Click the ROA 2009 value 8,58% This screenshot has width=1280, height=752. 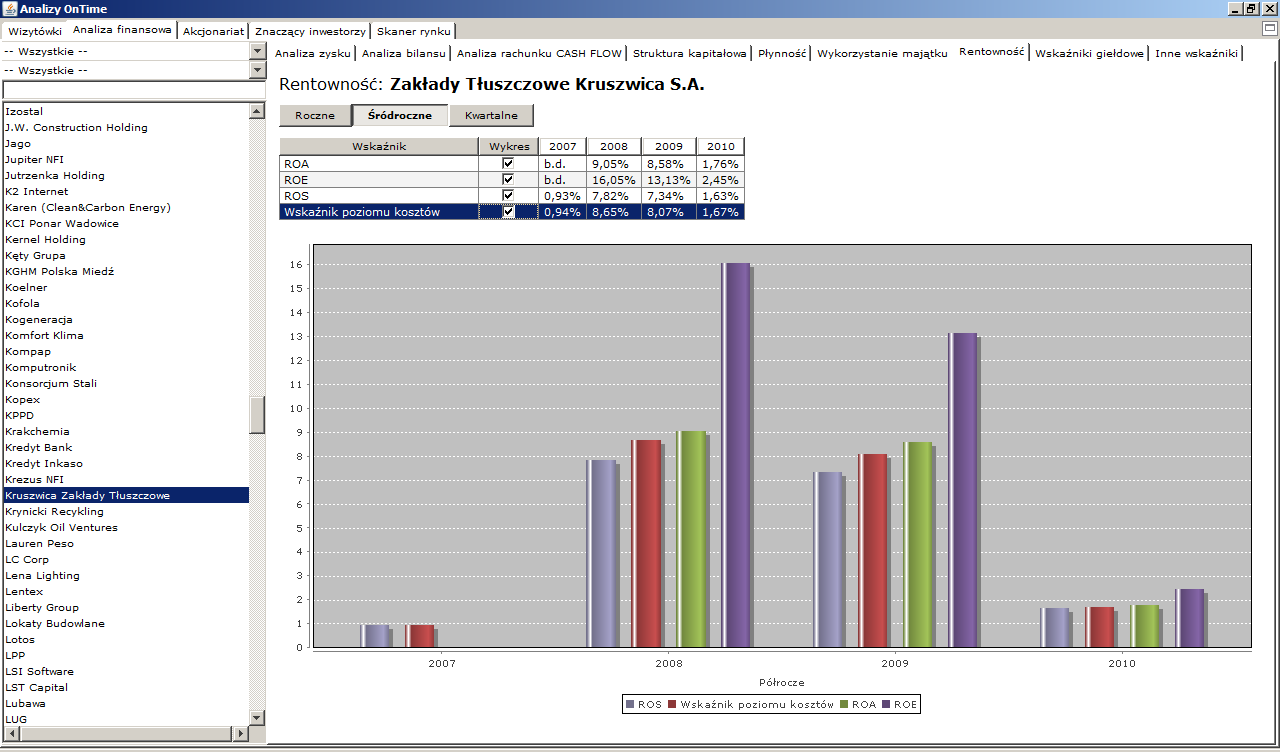[669, 163]
